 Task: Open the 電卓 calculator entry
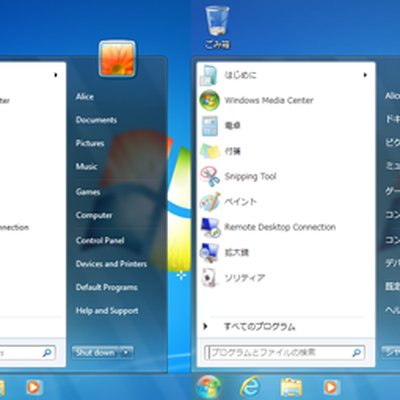(x=286, y=126)
